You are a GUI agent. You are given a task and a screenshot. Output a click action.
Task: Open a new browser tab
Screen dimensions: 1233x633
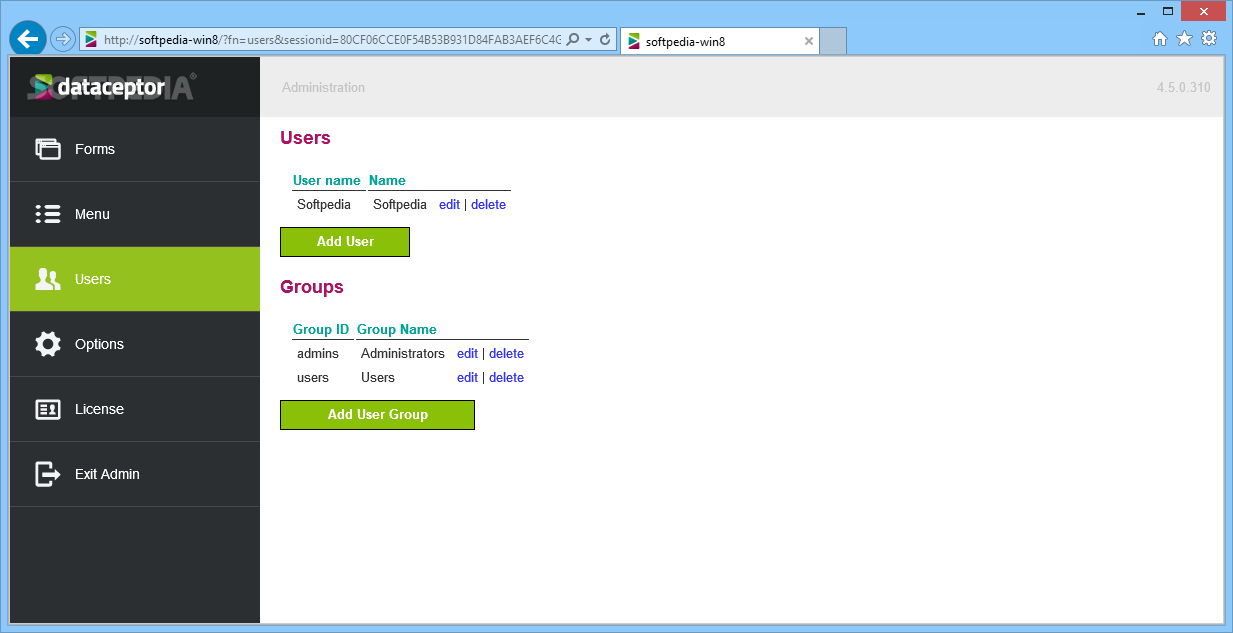tap(834, 41)
